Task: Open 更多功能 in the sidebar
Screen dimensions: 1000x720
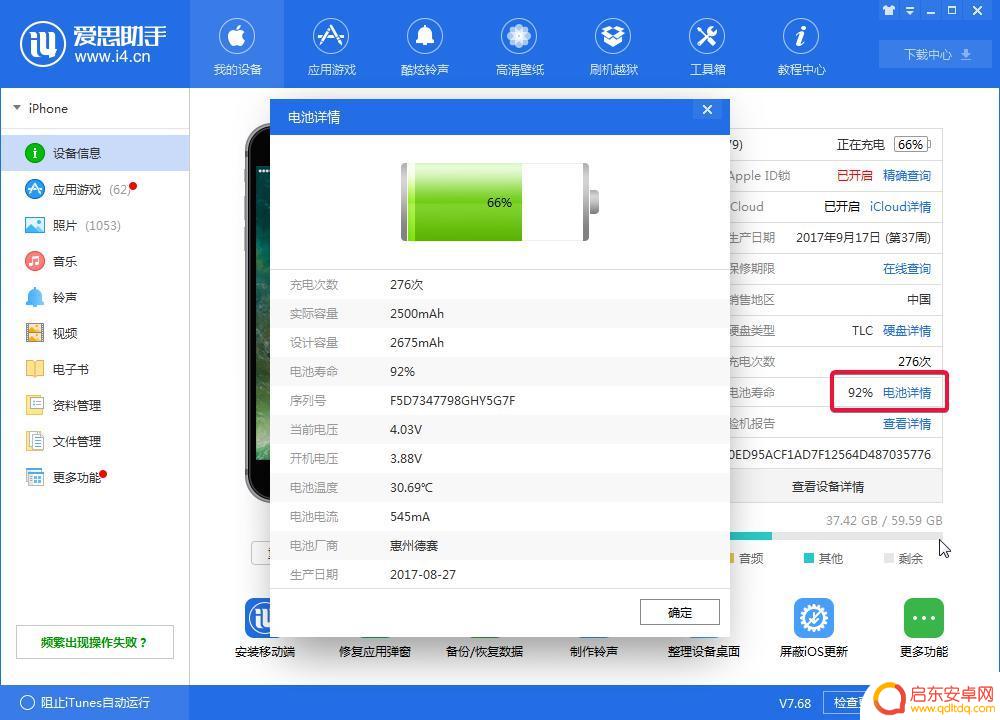Action: click(x=95, y=477)
